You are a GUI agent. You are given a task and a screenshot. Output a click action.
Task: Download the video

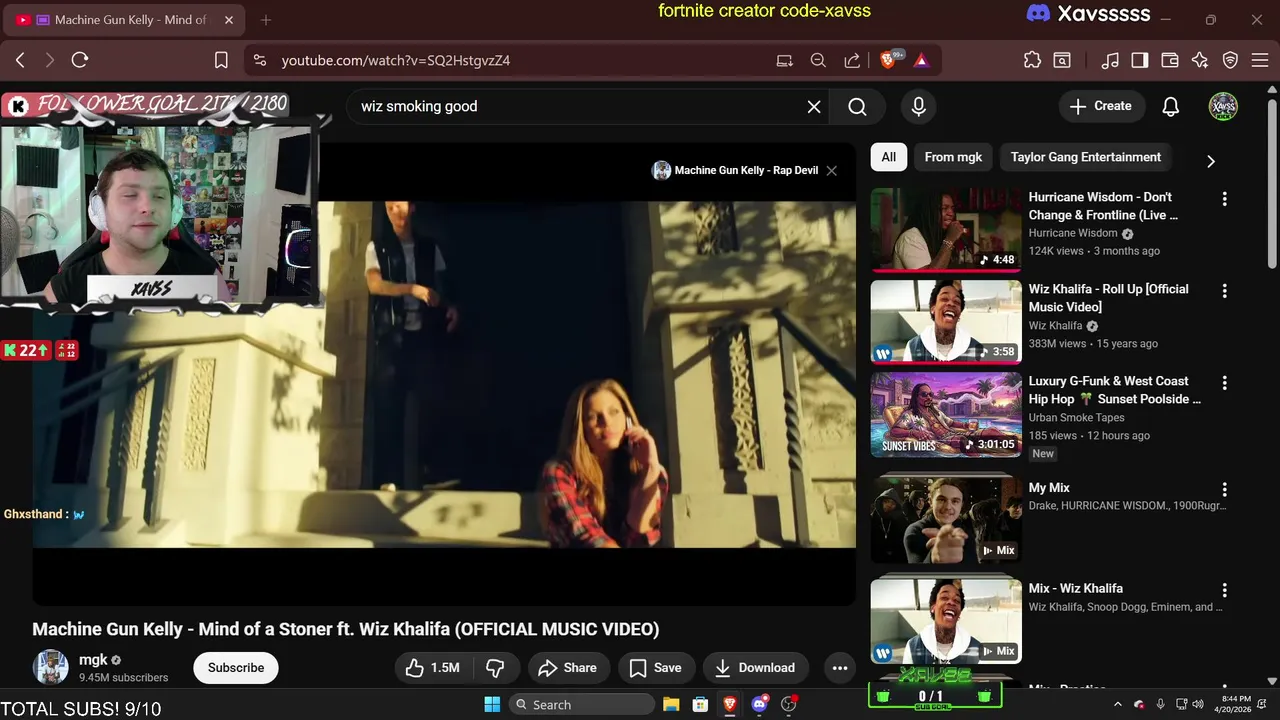tap(755, 668)
